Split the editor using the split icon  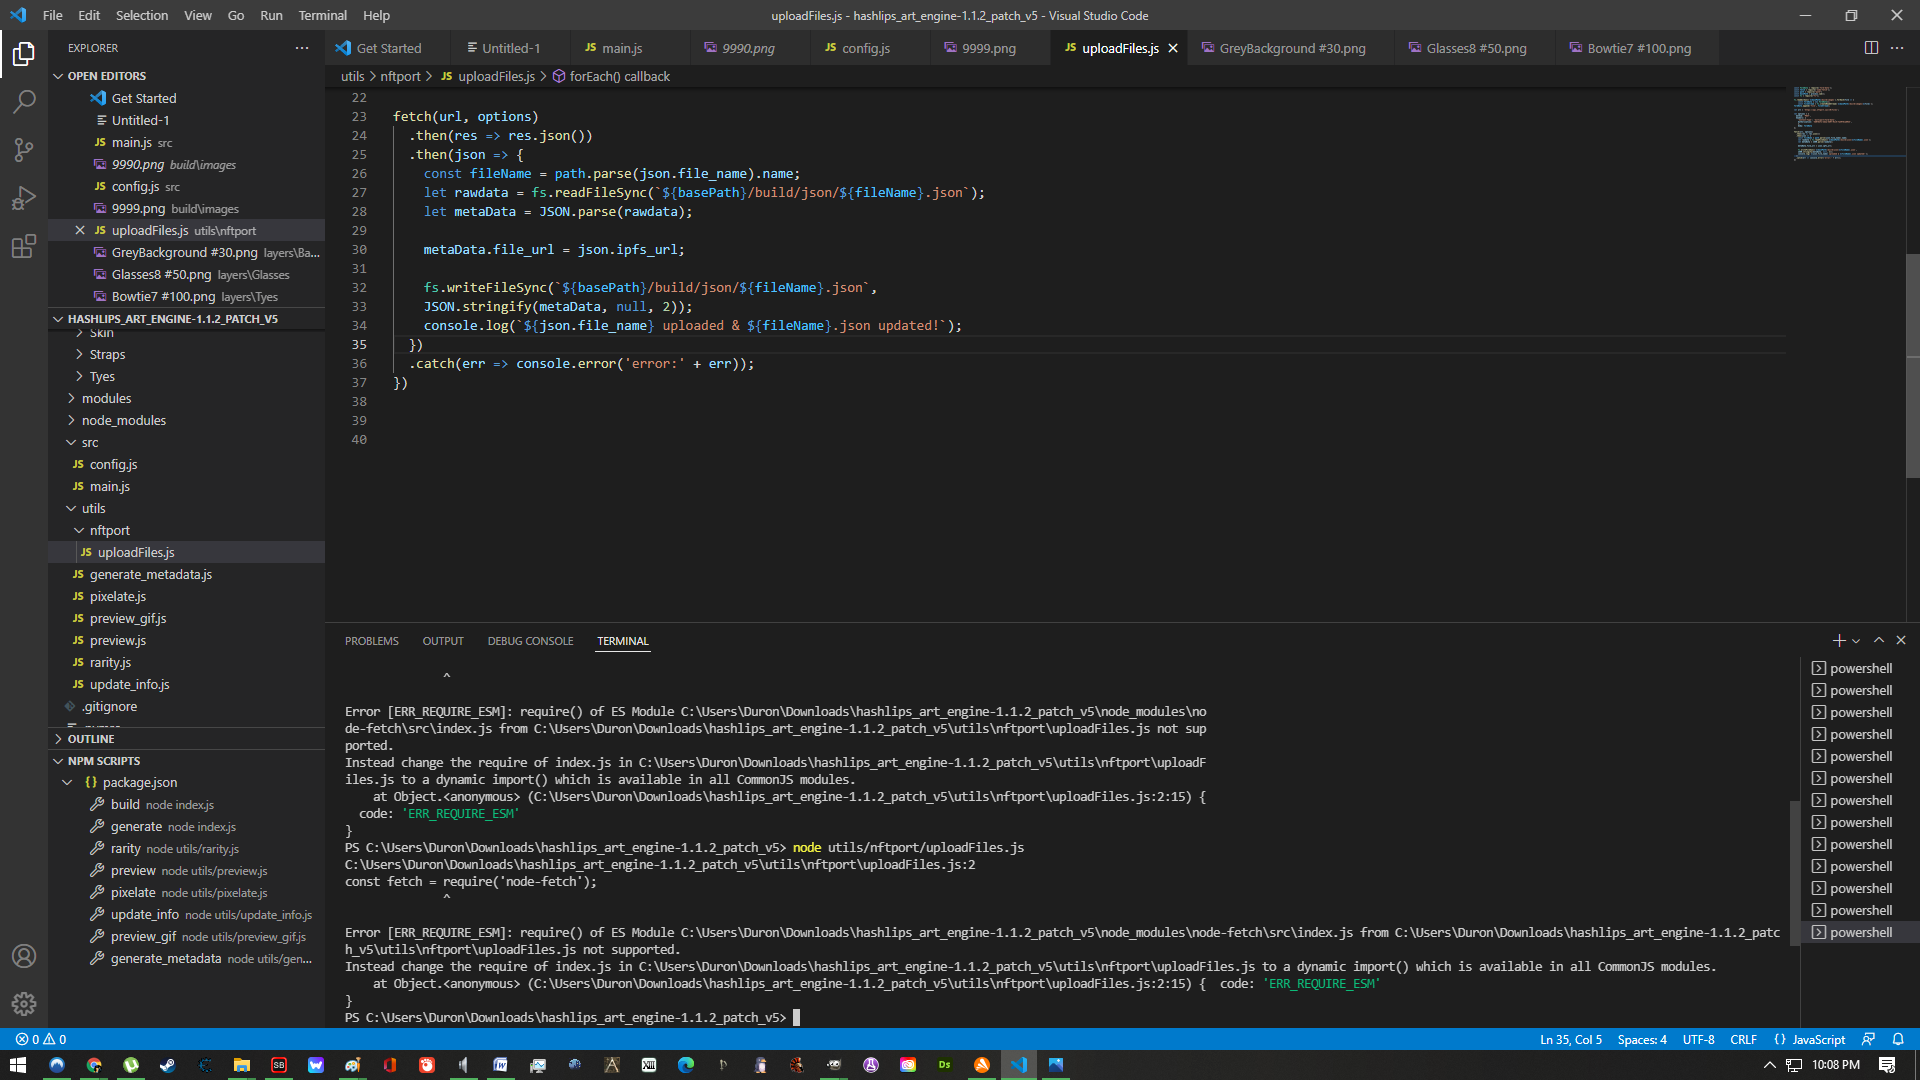1871,47
